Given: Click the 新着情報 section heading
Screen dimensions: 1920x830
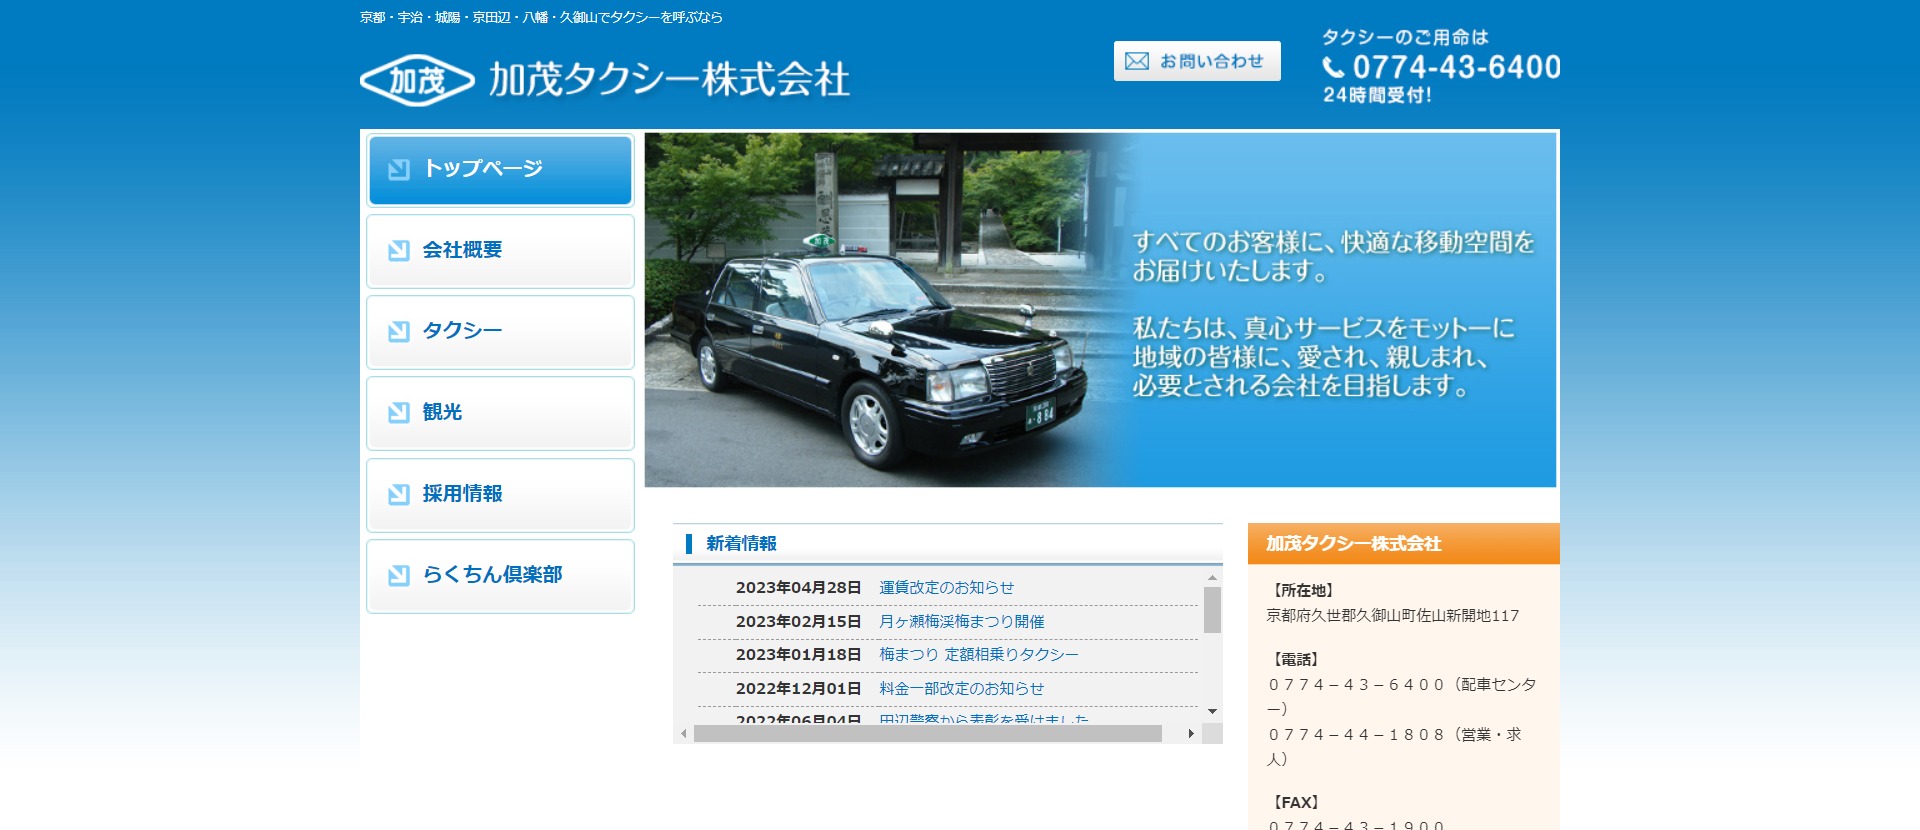Looking at the screenshot, I should point(741,544).
